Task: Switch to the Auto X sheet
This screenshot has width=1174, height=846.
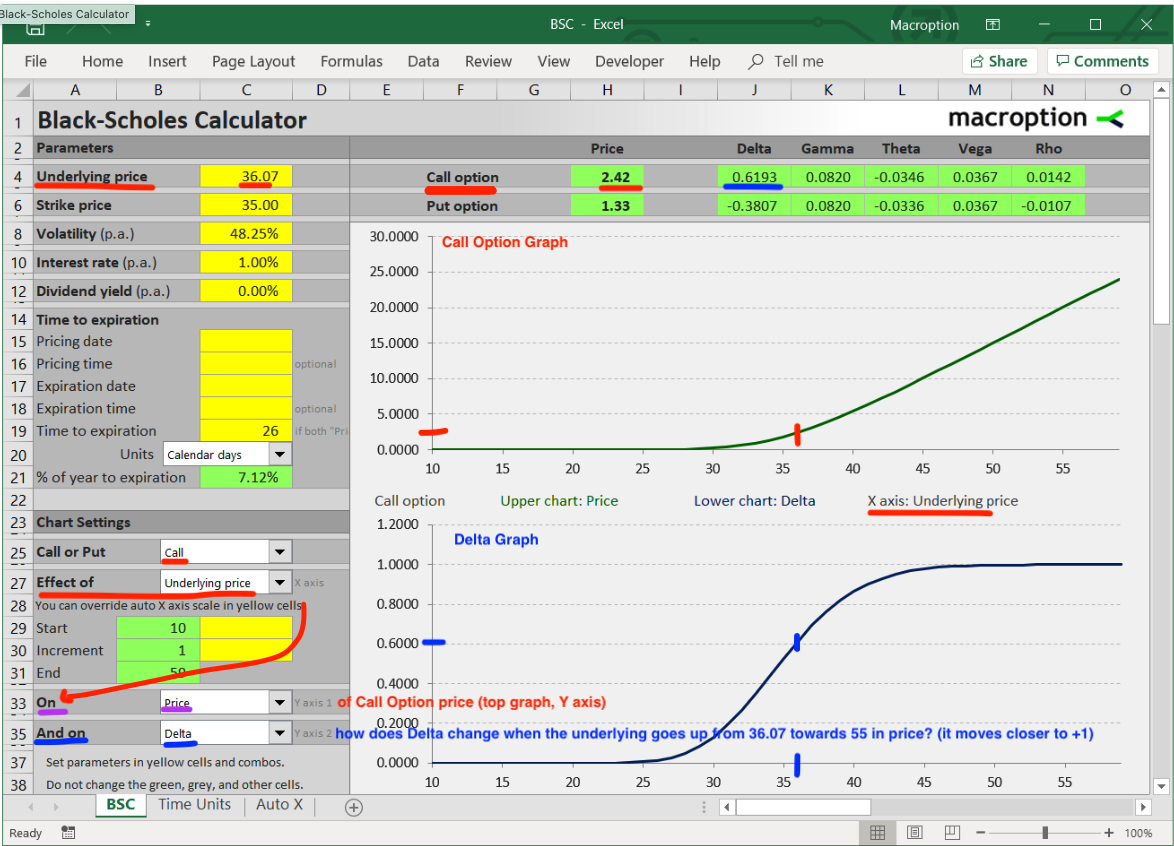Action: [279, 805]
